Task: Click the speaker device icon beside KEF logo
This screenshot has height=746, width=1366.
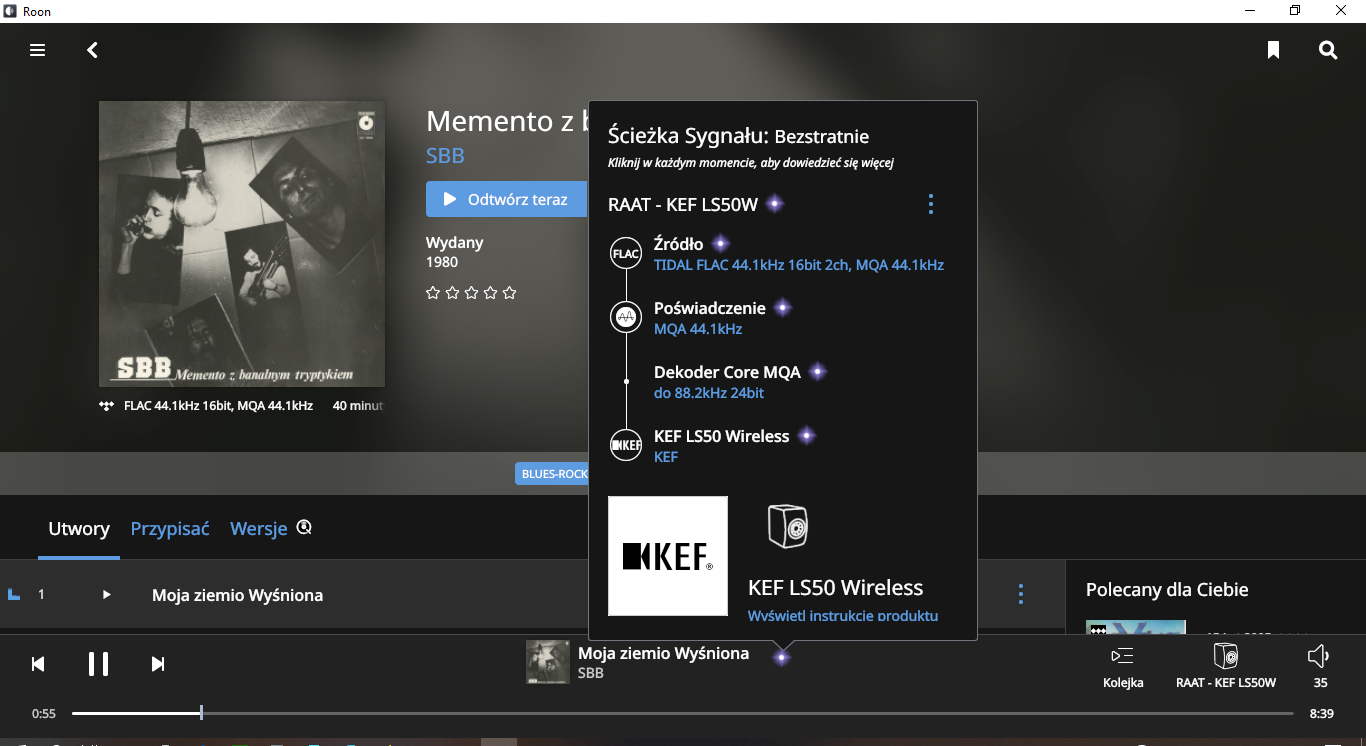Action: pyautogui.click(x=788, y=526)
